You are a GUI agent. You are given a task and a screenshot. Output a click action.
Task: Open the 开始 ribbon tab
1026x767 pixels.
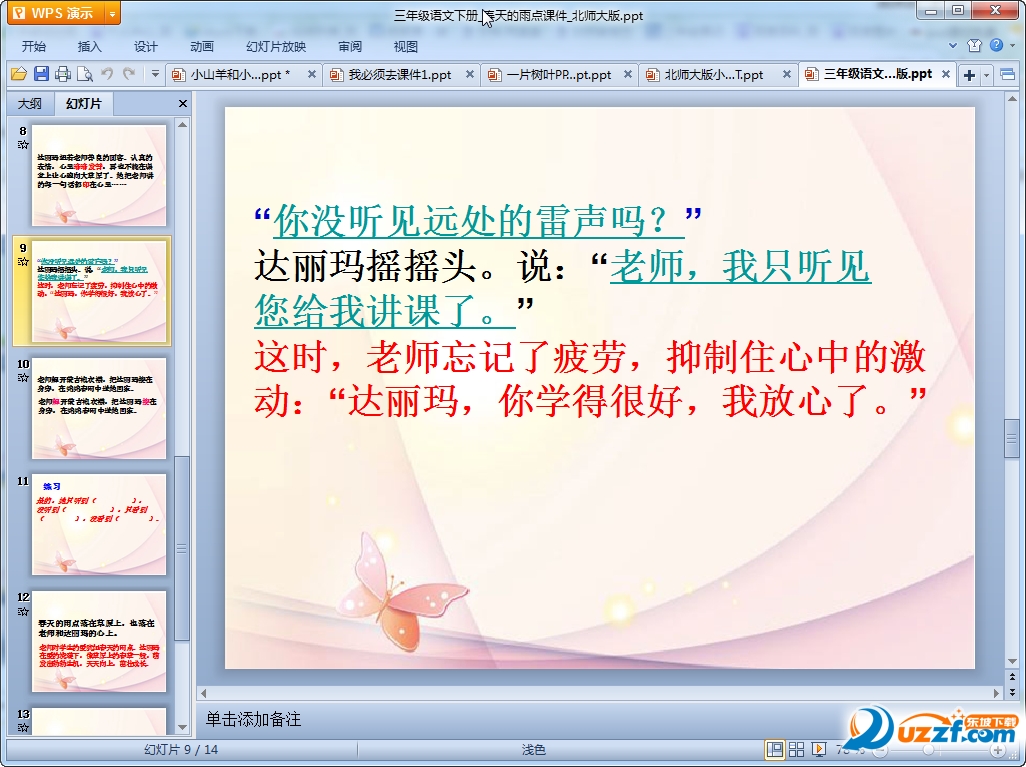pos(33,46)
